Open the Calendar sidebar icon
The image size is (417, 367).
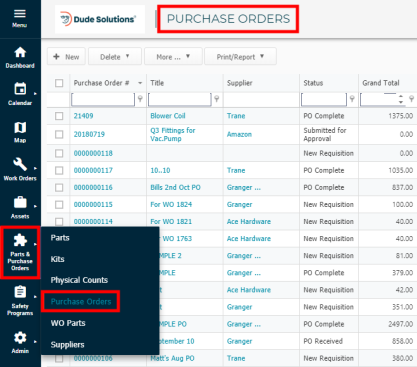pyautogui.click(x=20, y=89)
